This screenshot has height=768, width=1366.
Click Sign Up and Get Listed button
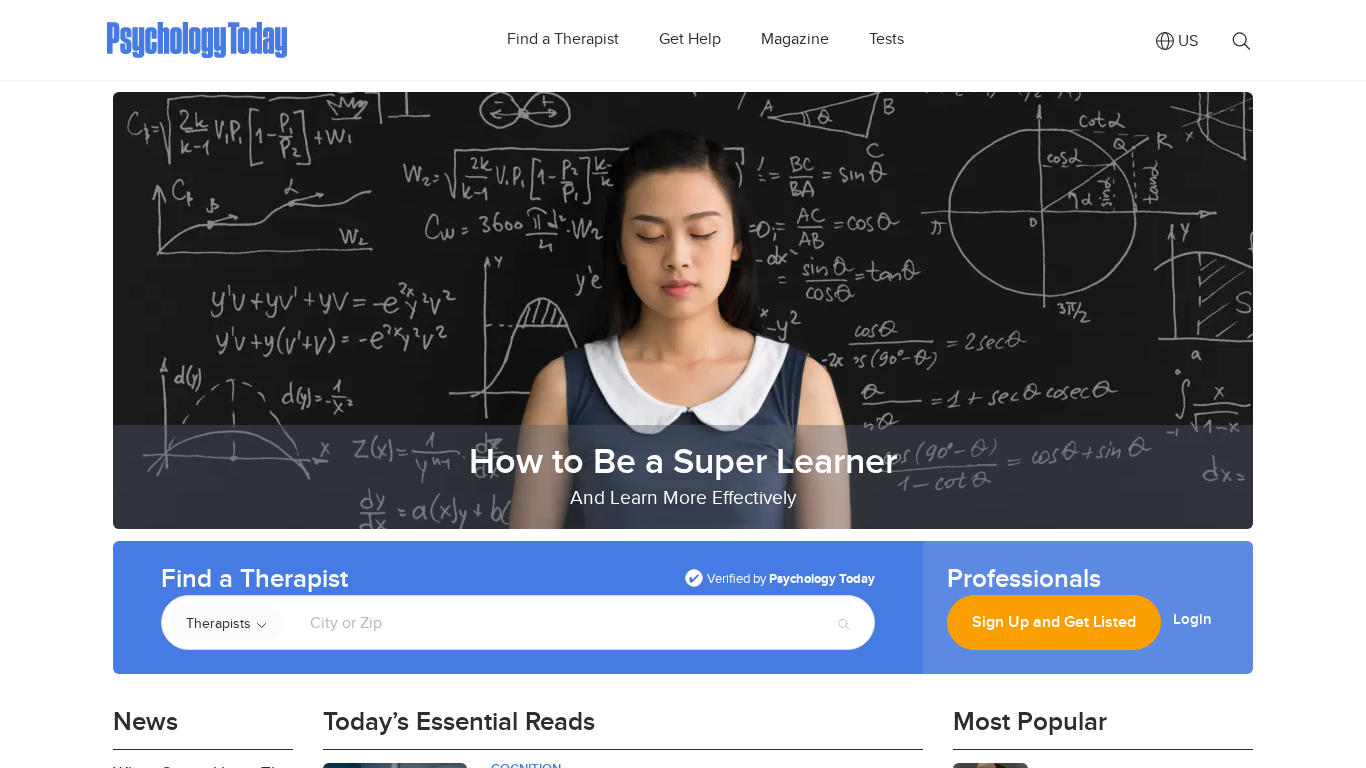click(1054, 622)
